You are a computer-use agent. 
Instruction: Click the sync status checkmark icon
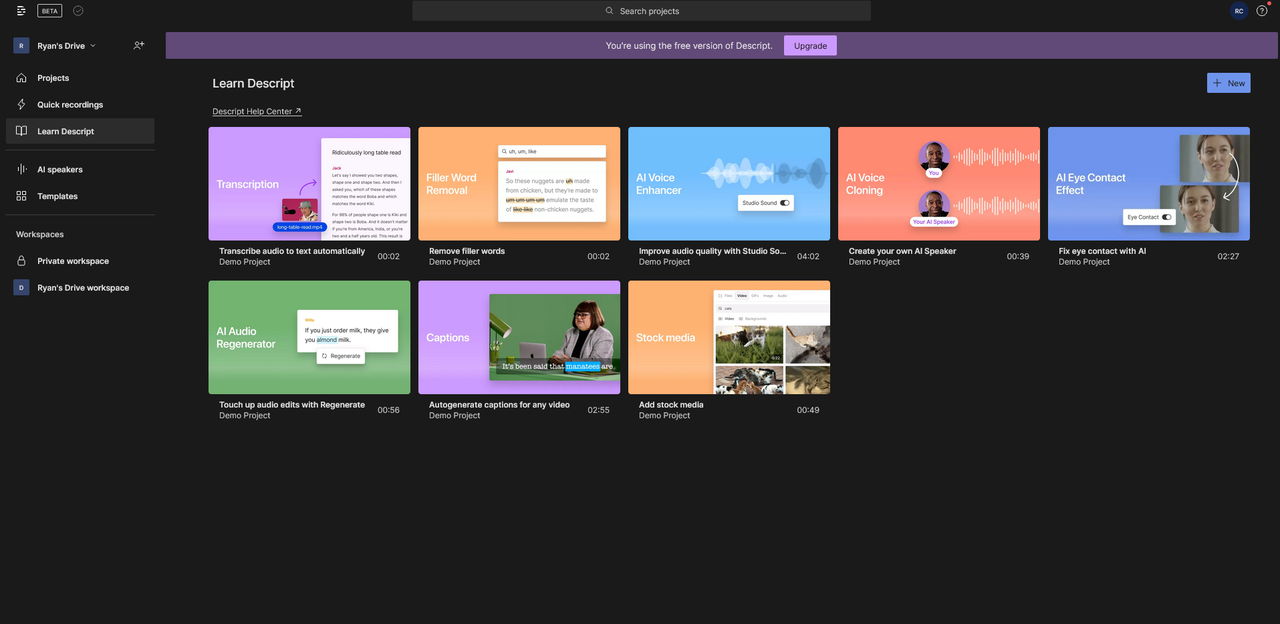coord(78,11)
